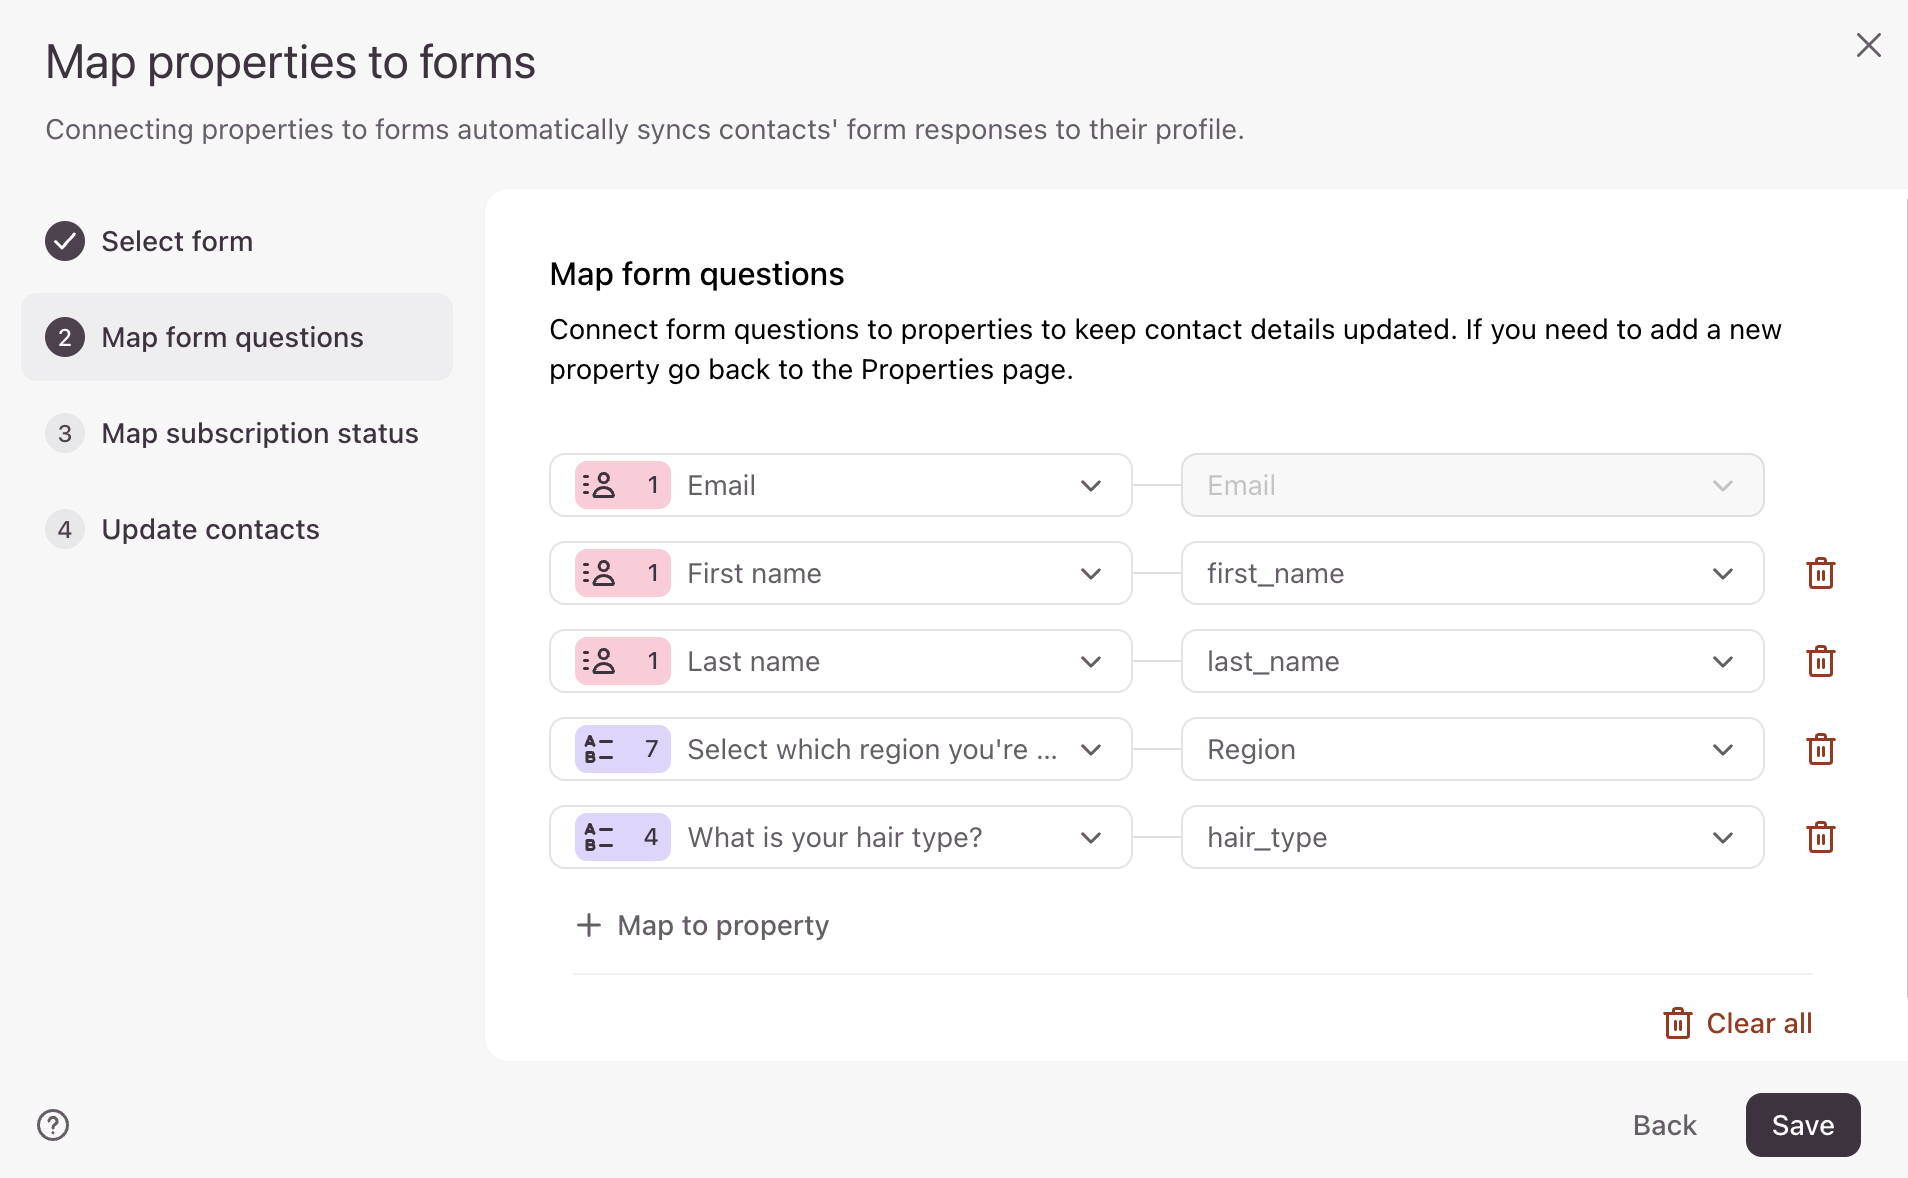The width and height of the screenshot is (1908, 1178).
Task: Click the Map properties to forms title
Action: click(291, 62)
